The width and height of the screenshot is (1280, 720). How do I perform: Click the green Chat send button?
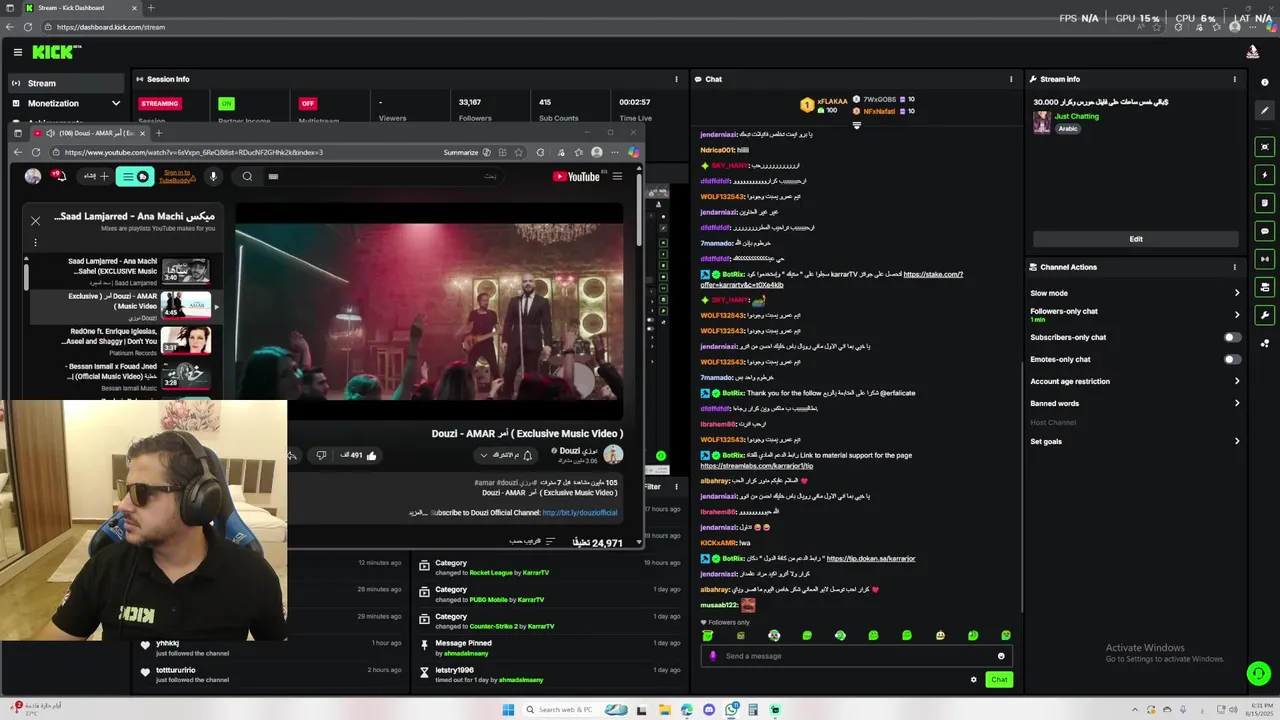(999, 680)
